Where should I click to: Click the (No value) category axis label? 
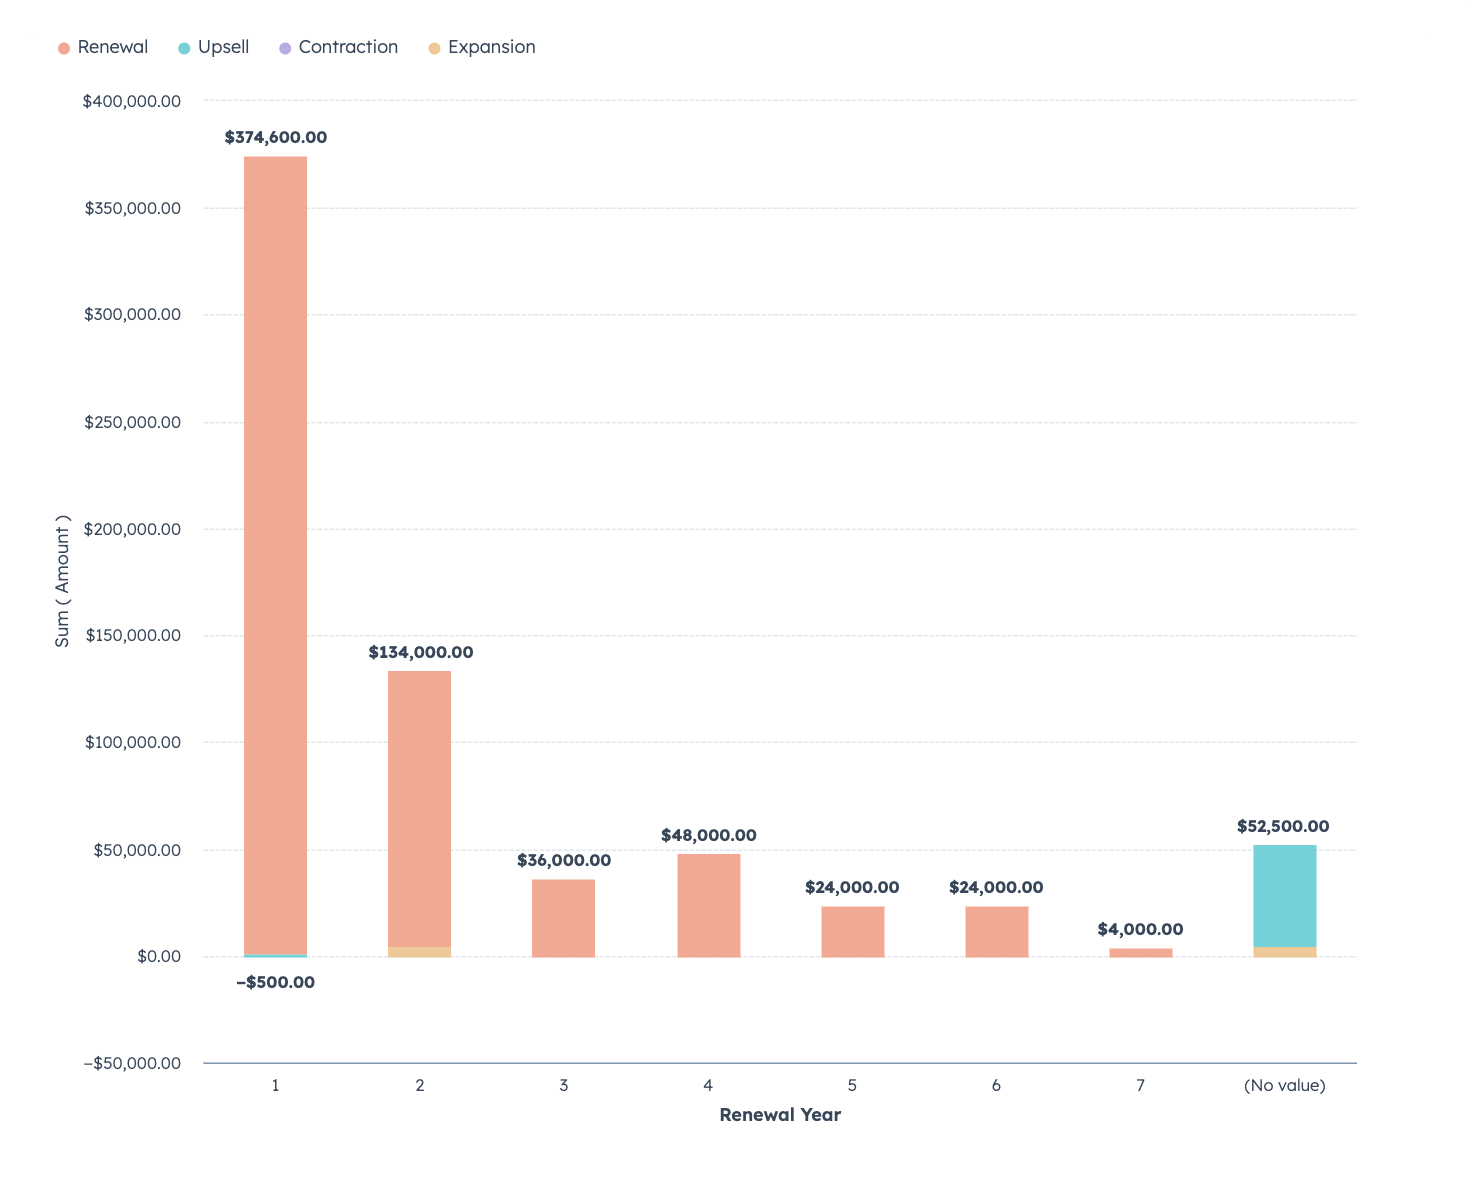1284,1085
